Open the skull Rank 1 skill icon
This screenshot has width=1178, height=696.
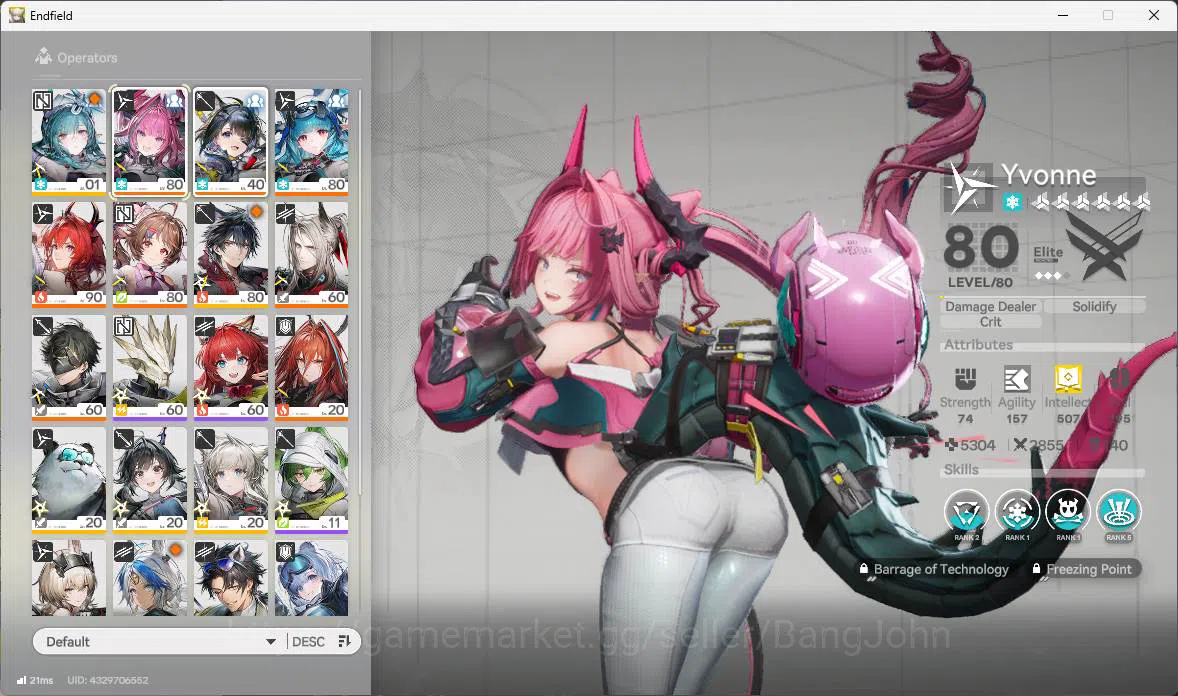[x=1068, y=513]
